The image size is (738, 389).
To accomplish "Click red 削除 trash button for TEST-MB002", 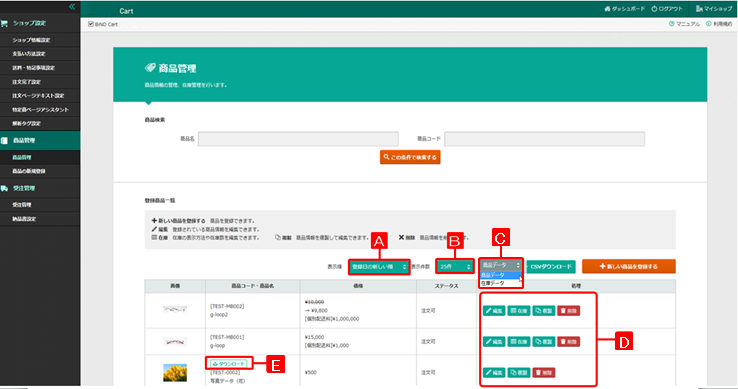I will [x=569, y=311].
